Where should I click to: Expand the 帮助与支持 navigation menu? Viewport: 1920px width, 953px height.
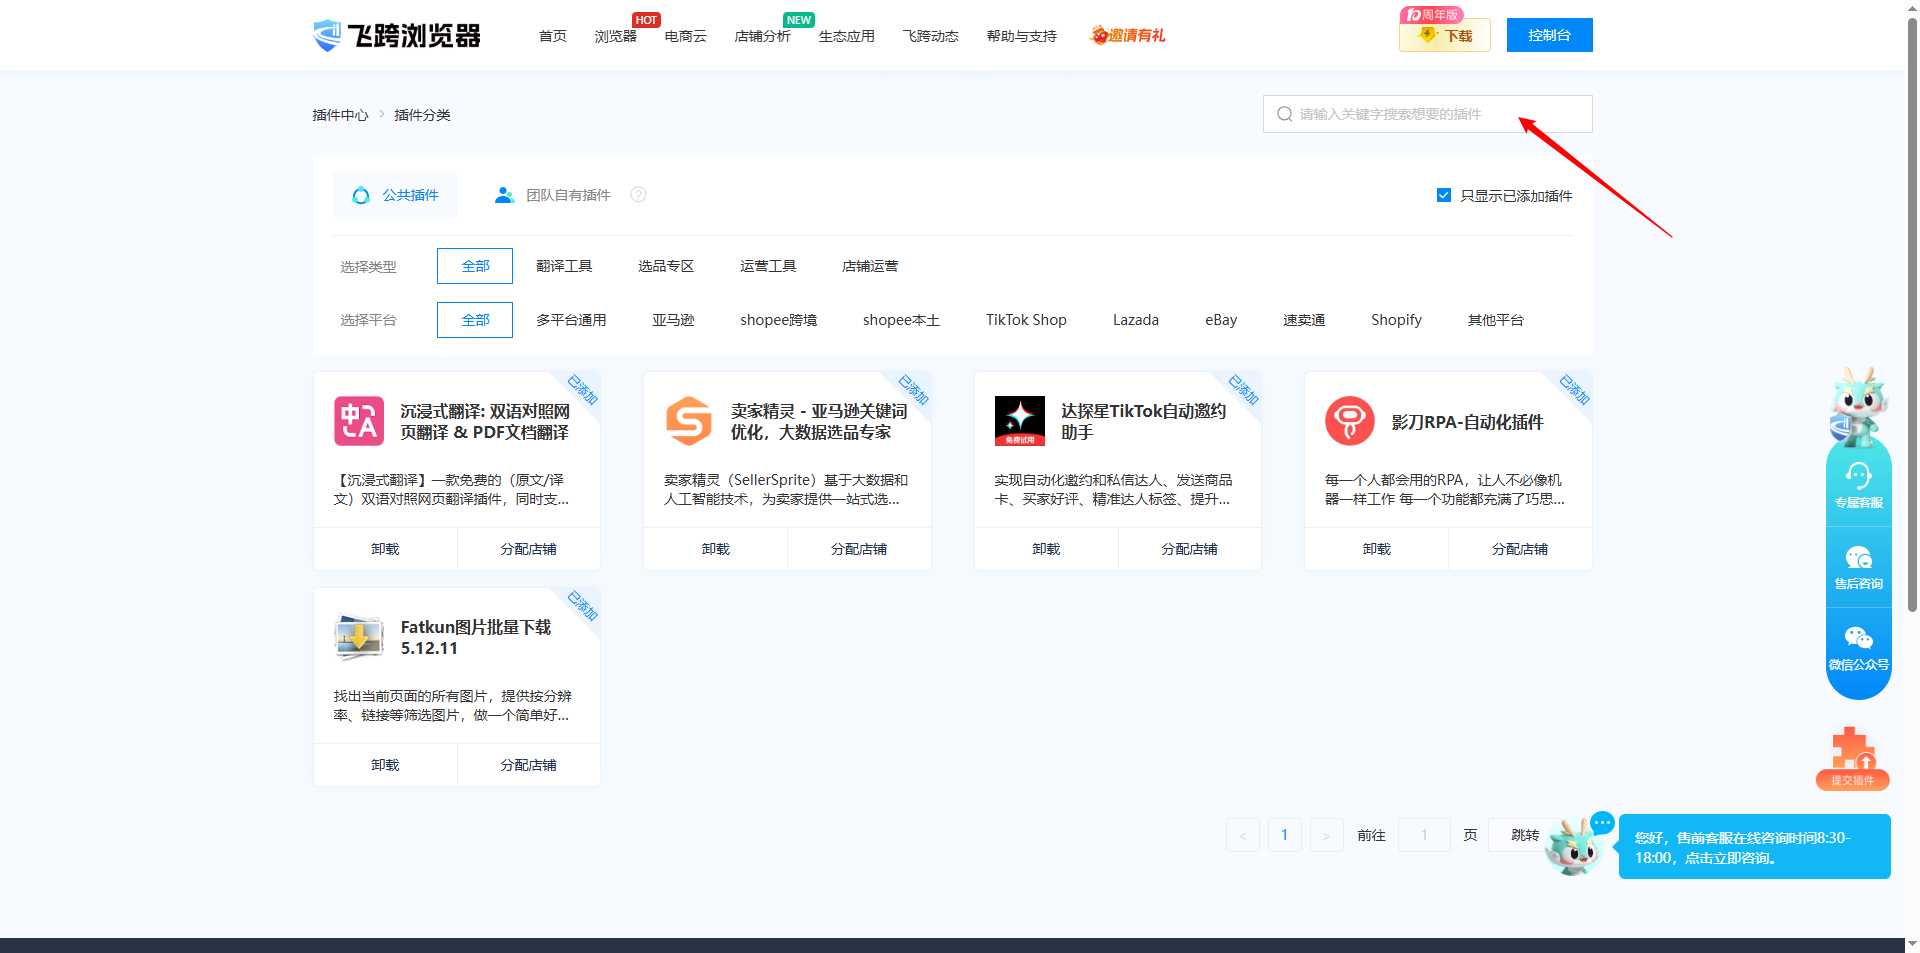(1021, 36)
